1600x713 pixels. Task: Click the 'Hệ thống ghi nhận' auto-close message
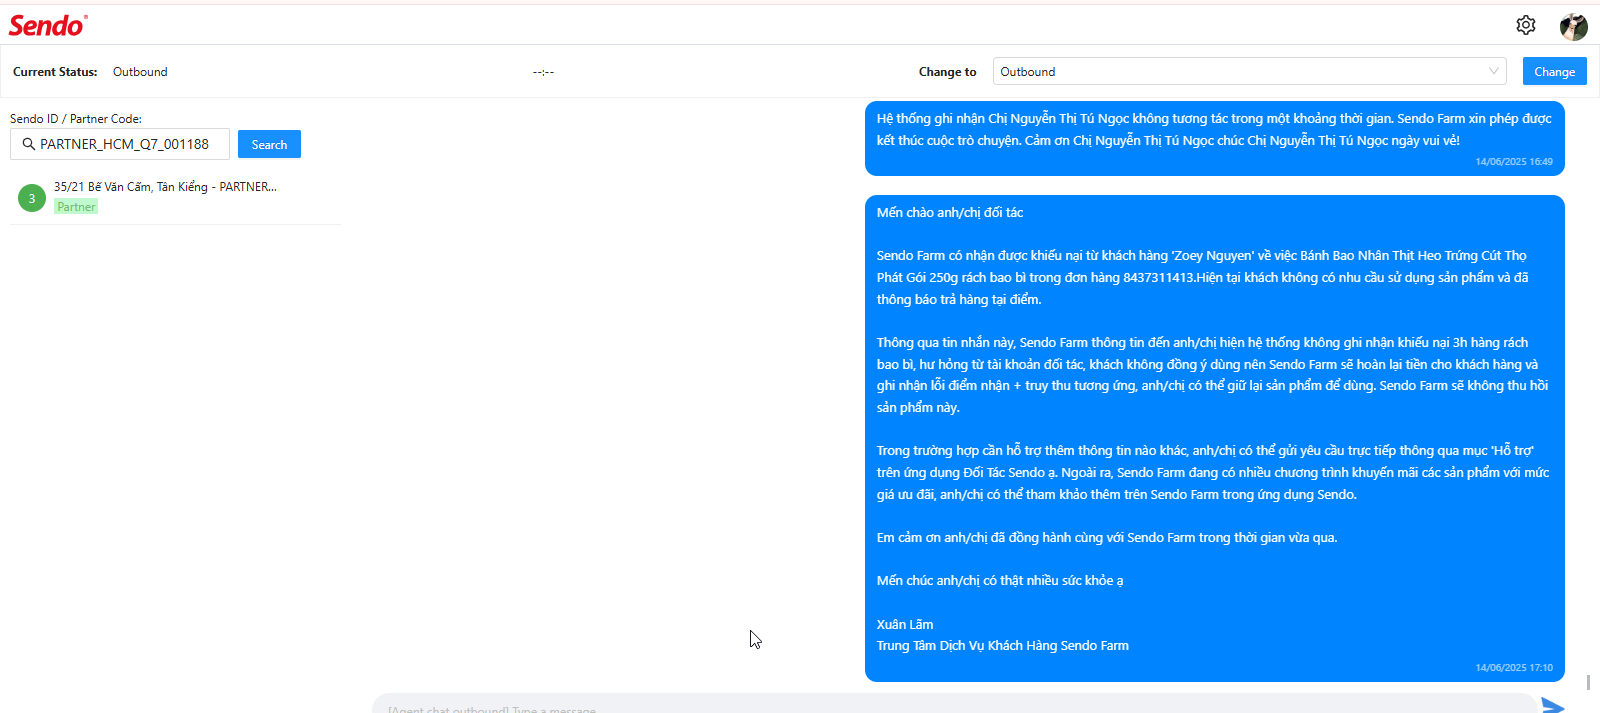(1214, 138)
